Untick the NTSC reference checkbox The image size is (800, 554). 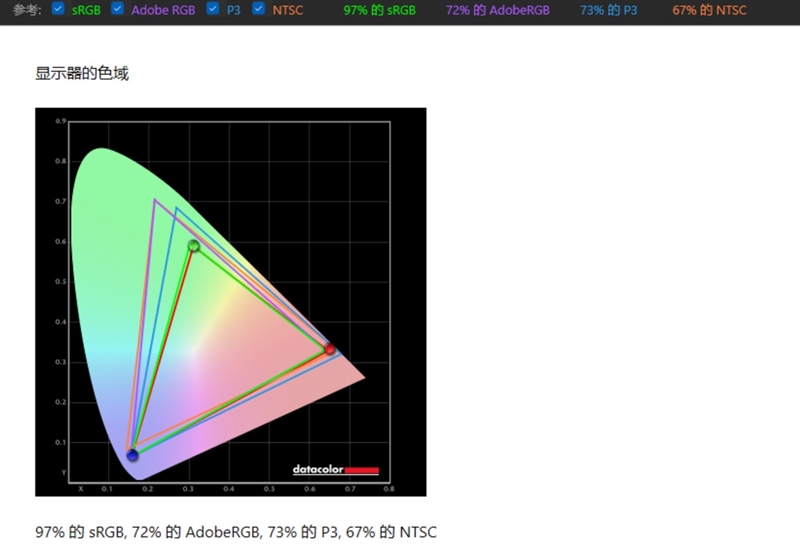click(259, 9)
